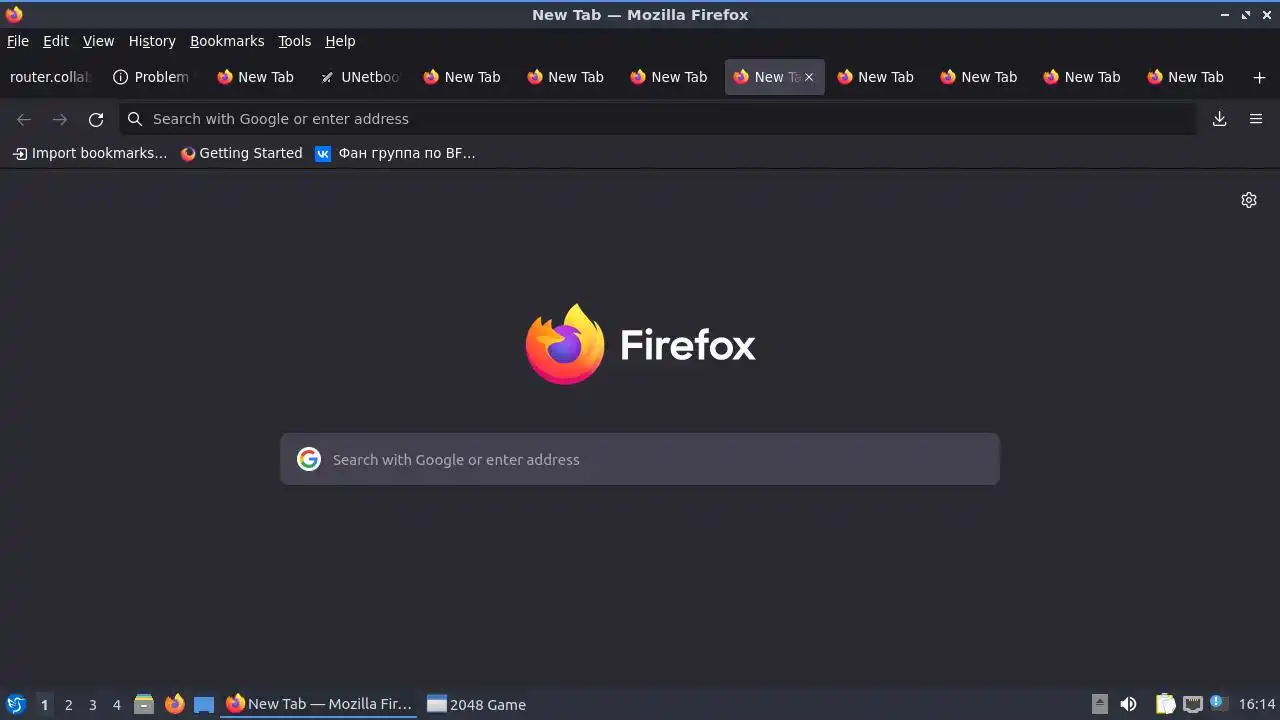1280x720 pixels.
Task: Reload the current page
Action: coord(96,119)
